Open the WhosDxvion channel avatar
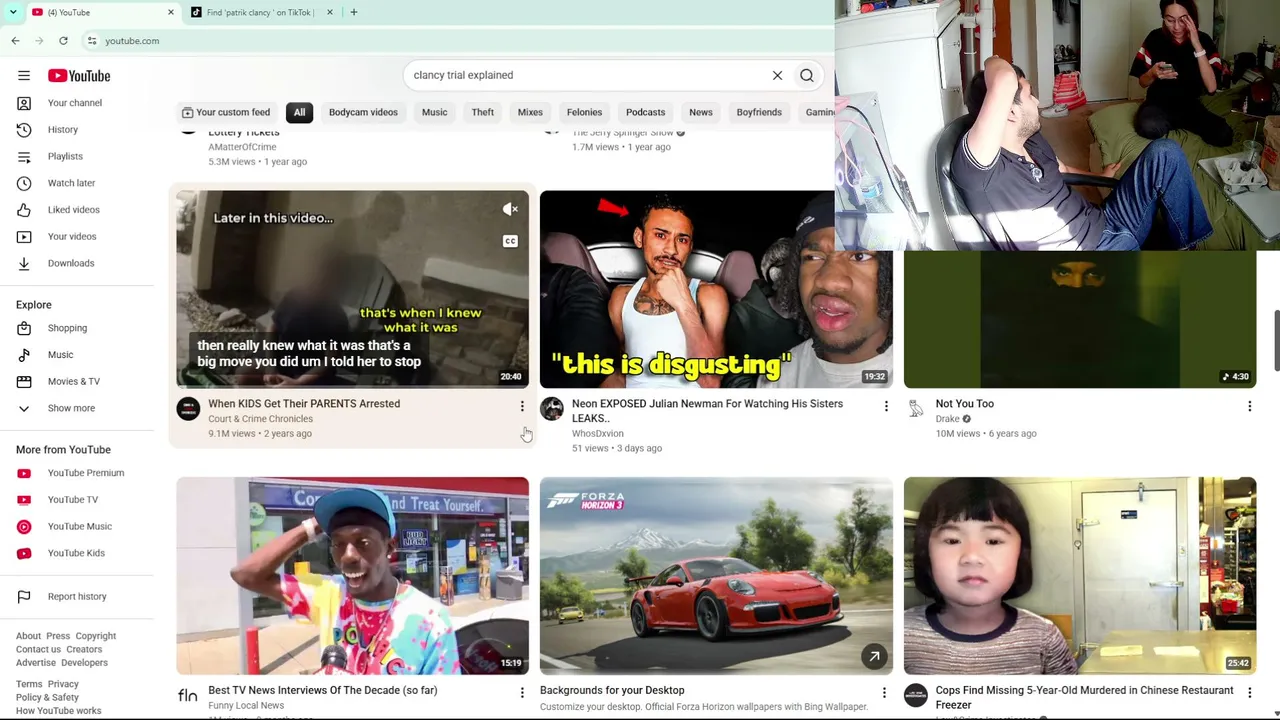 coord(552,408)
